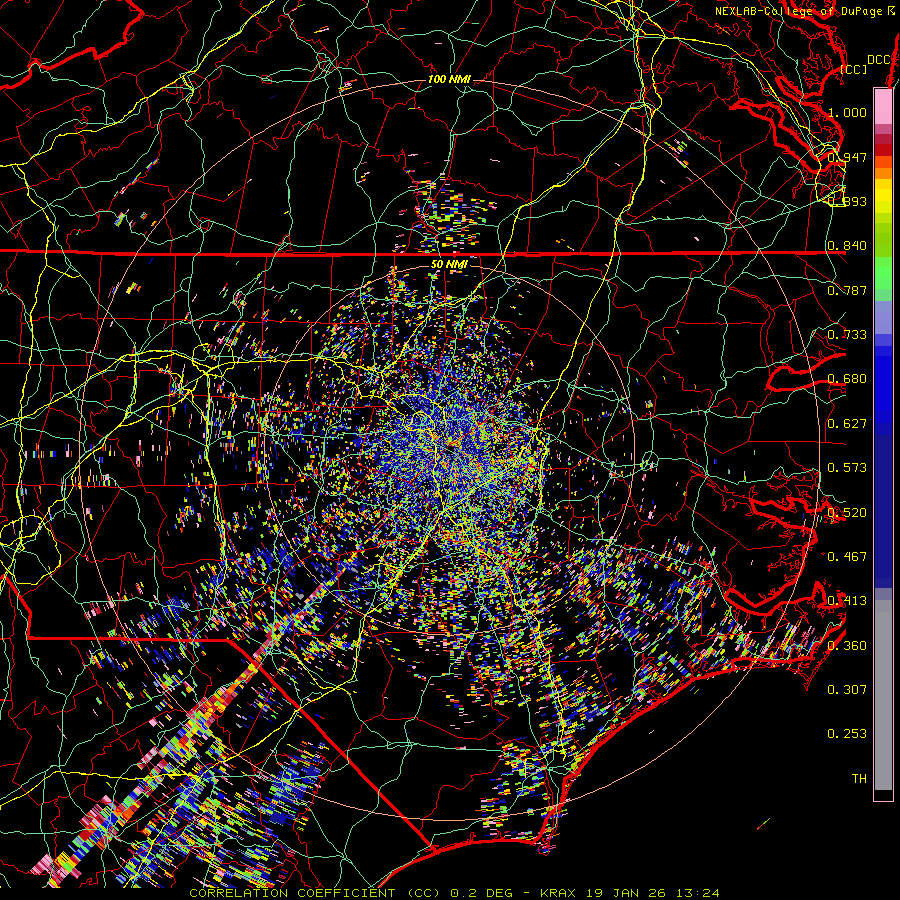Click the 0.893 scale value
Image resolution: width=900 pixels, height=900 pixels.
847,201
